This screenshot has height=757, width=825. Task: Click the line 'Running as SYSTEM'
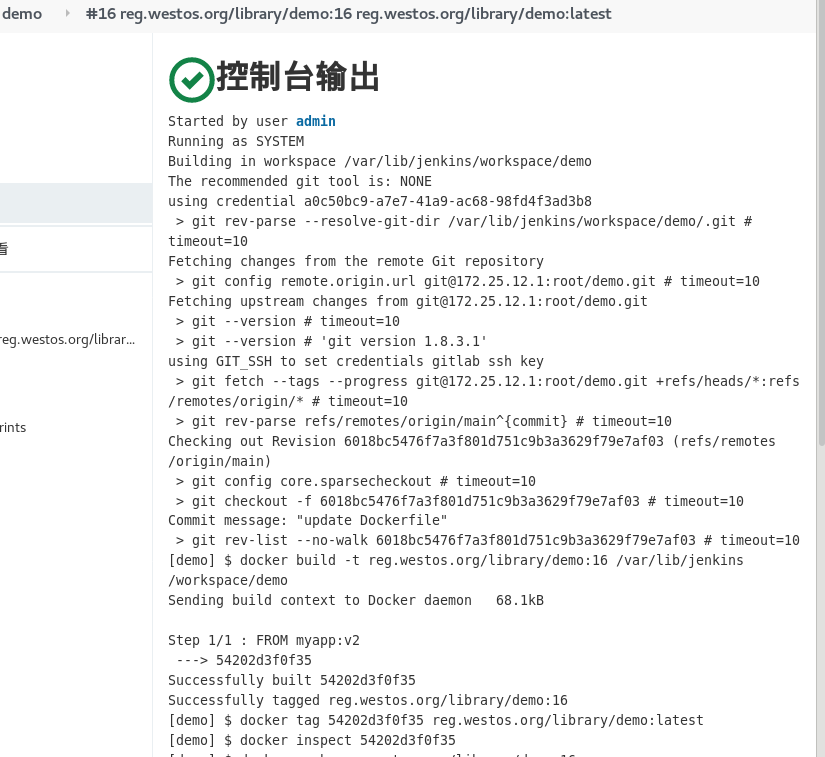pyautogui.click(x=236, y=142)
